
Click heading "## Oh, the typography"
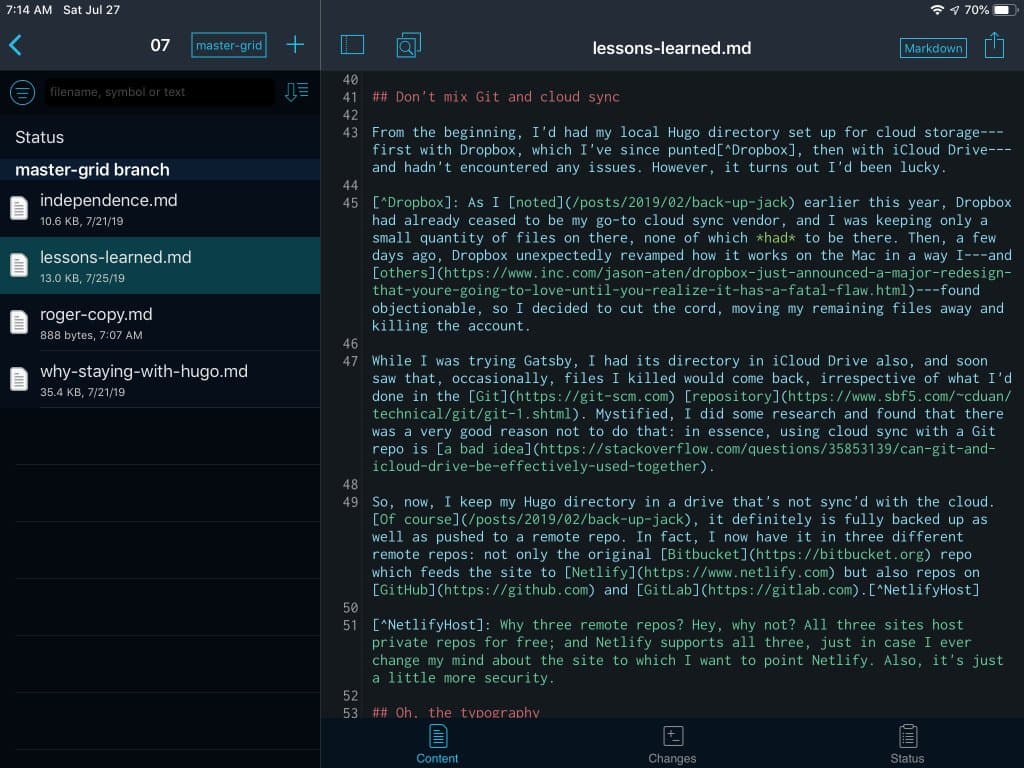456,712
